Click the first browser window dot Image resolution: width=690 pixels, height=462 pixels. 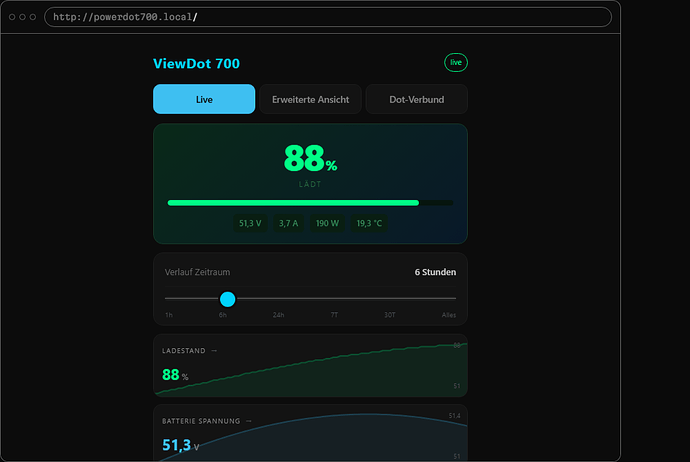12,17
